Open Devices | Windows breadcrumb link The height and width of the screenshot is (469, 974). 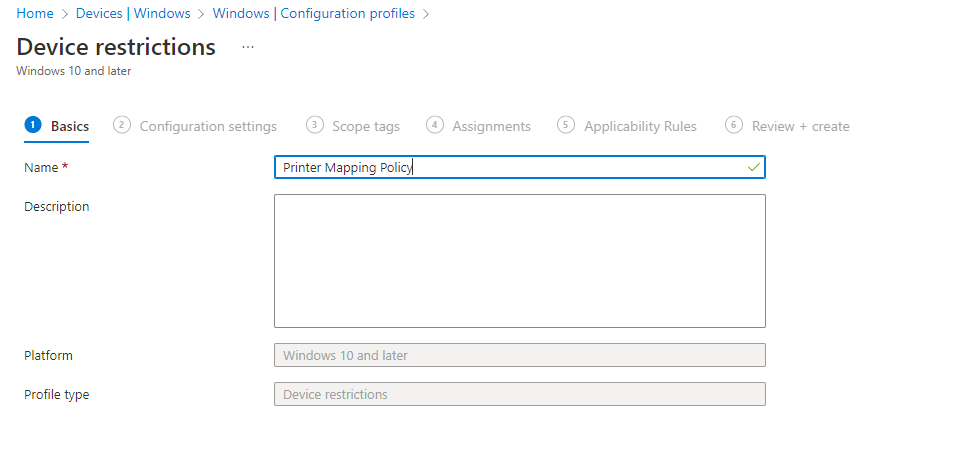click(x=133, y=13)
